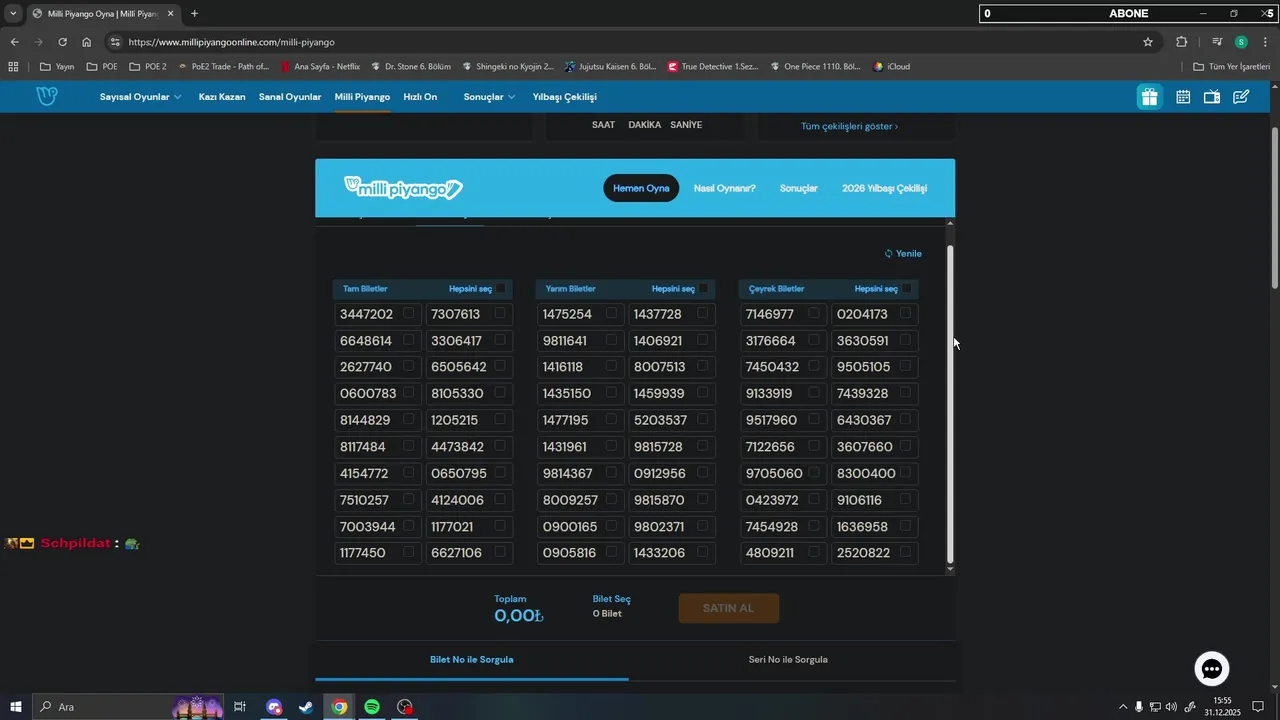Screen dimensions: 1280x720
Task: Show hidden system tray icons
Action: [x=1123, y=707]
